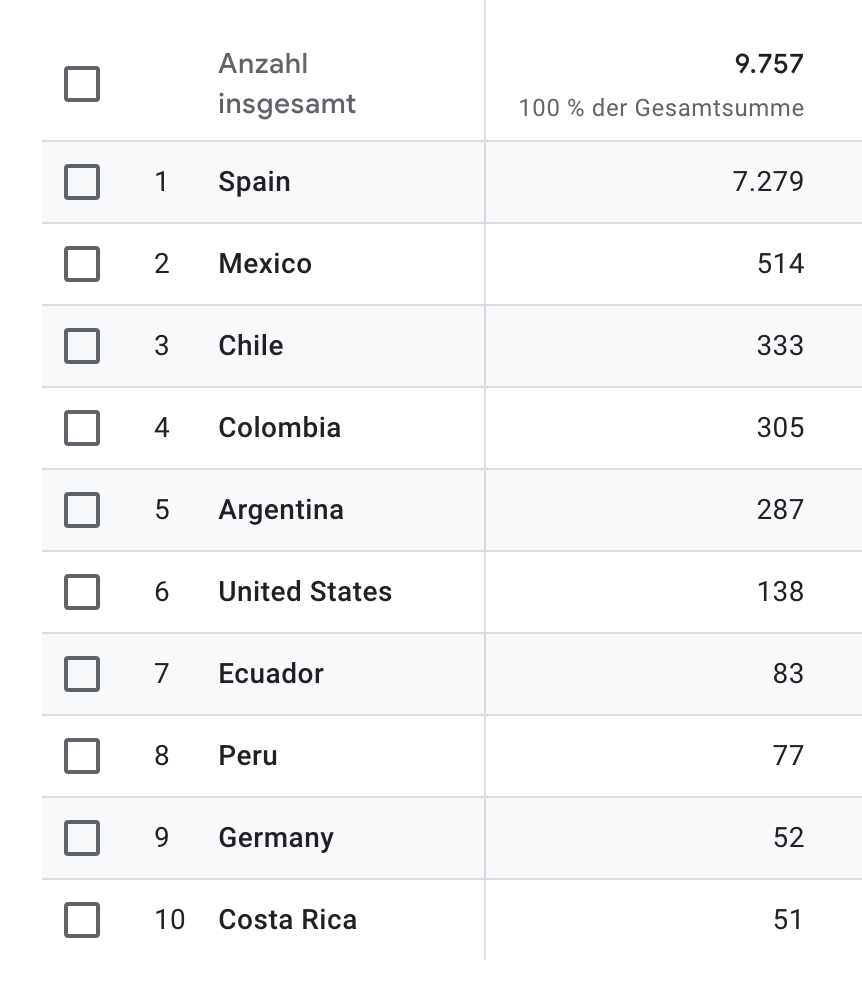The height and width of the screenshot is (1000, 862).
Task: Click the Germany value 52
Action: tap(789, 838)
